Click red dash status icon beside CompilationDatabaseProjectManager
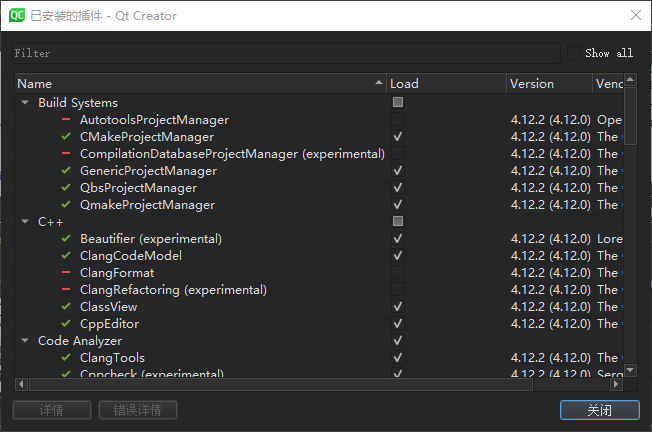Image resolution: width=652 pixels, height=432 pixels. pyautogui.click(x=66, y=153)
